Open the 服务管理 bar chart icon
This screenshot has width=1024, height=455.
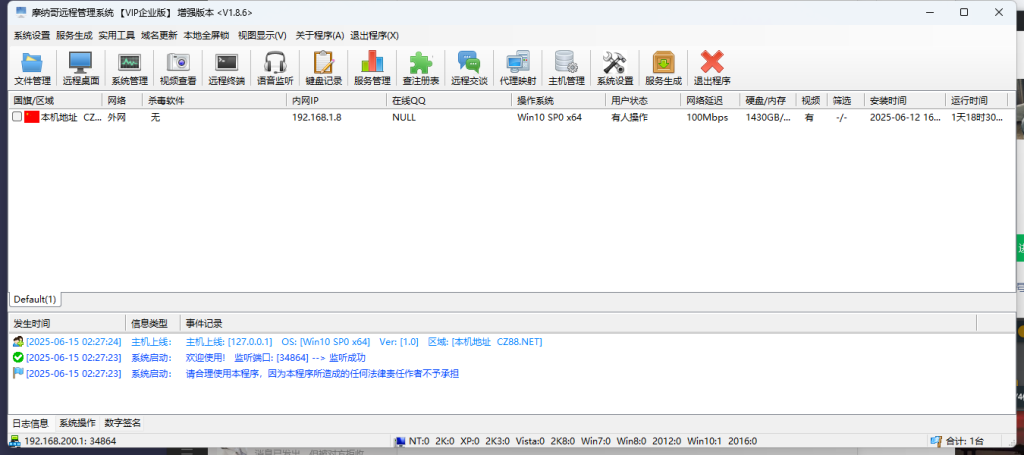click(372, 69)
